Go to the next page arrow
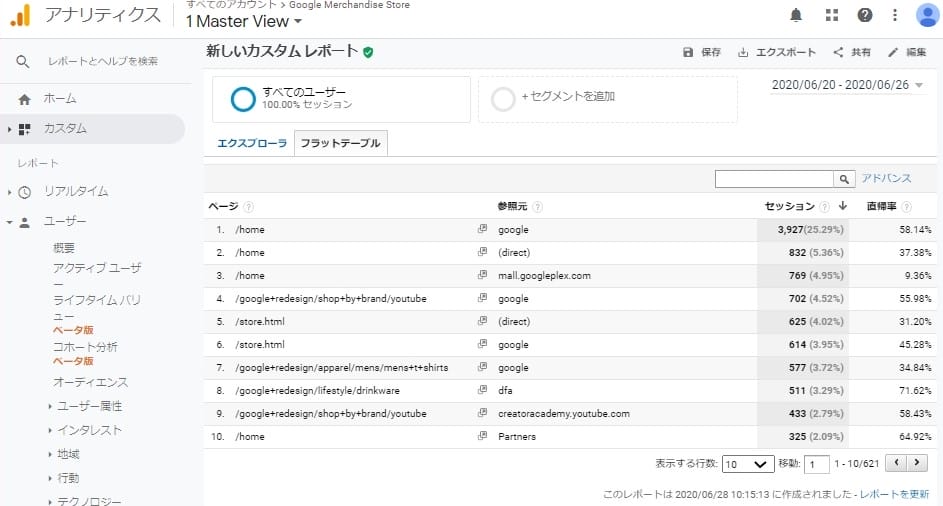The image size is (943, 506). [x=917, y=463]
